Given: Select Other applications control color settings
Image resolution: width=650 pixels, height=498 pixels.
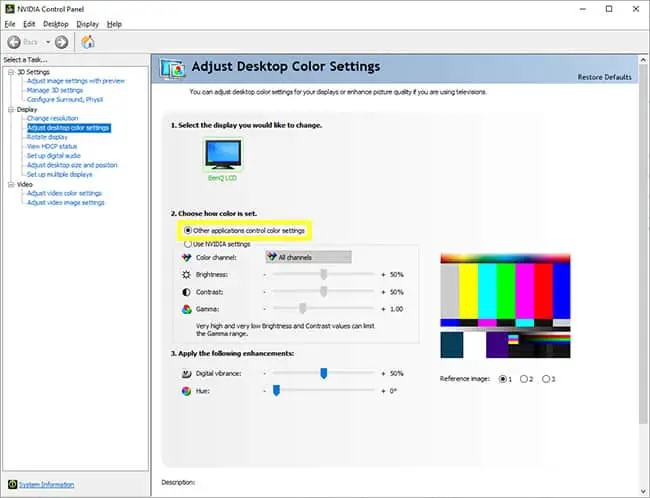Looking at the screenshot, I should pyautogui.click(x=187, y=231).
